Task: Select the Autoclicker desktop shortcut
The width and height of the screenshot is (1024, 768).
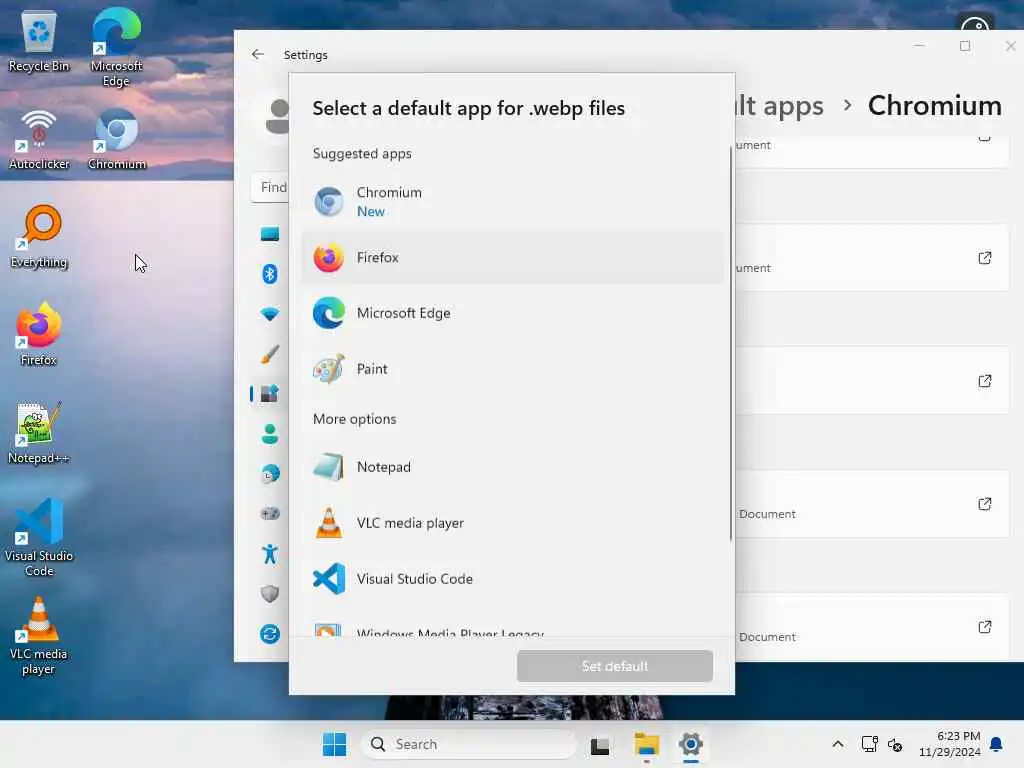Action: coord(39,140)
